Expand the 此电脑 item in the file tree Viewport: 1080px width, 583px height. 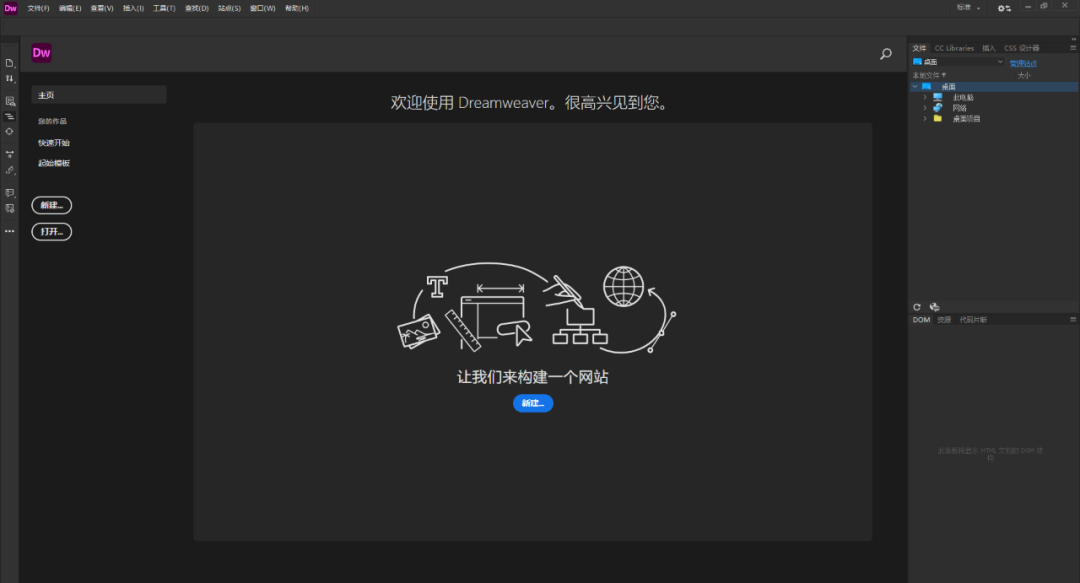coord(924,97)
